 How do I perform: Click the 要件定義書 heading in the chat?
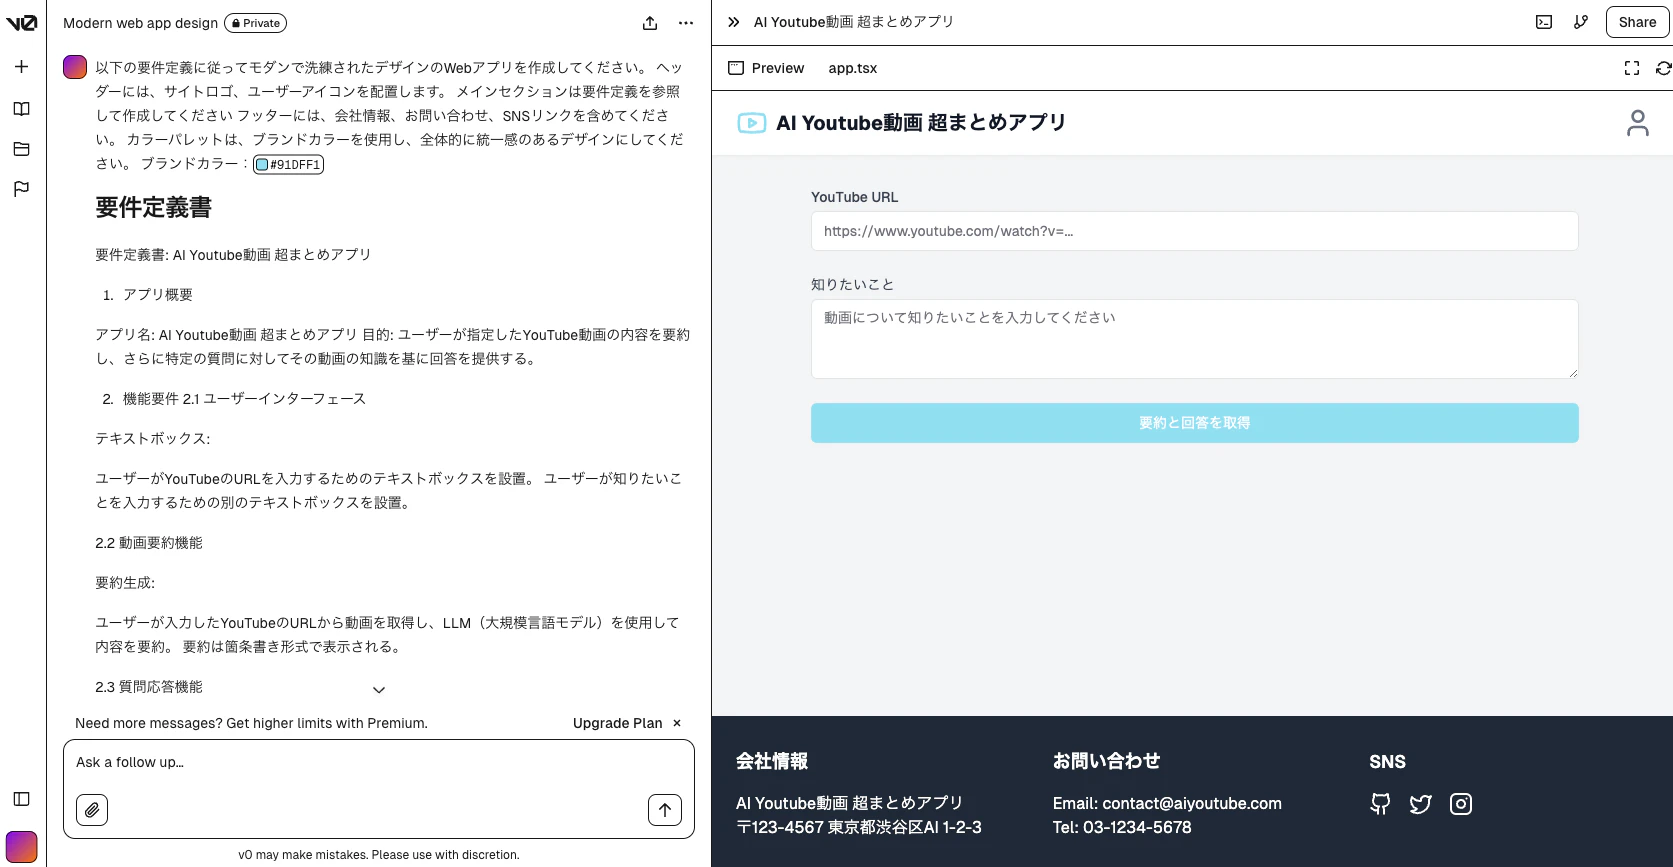(x=154, y=208)
